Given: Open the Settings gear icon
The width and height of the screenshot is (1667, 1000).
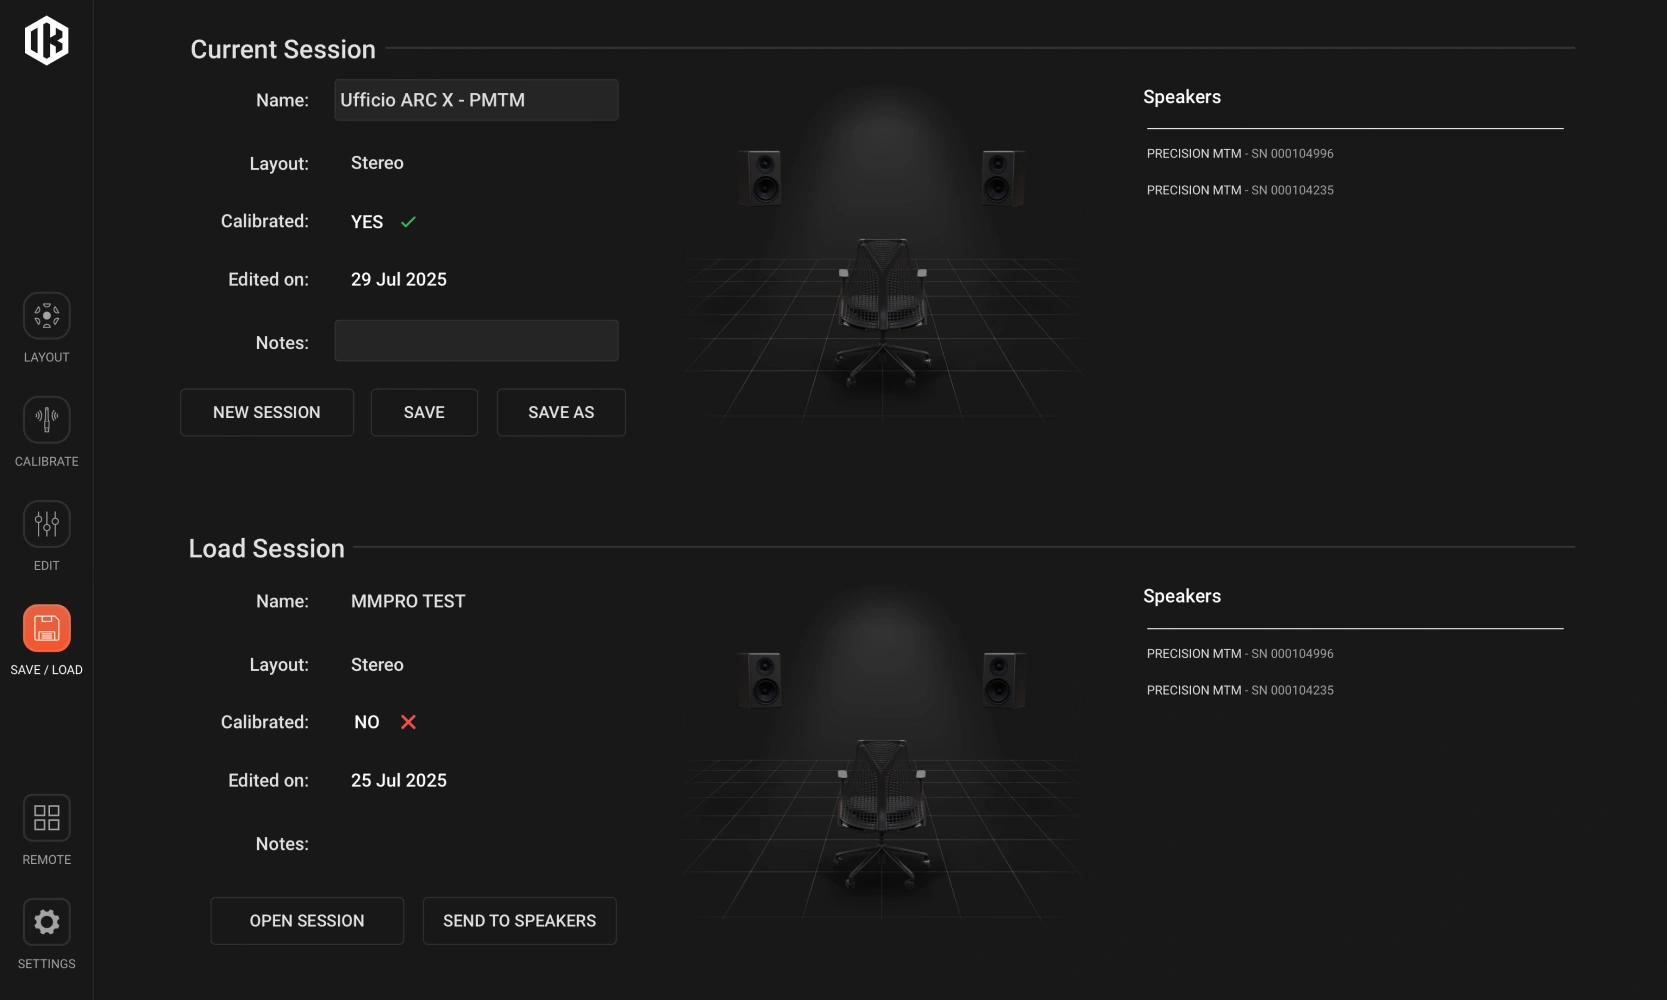Looking at the screenshot, I should point(46,922).
